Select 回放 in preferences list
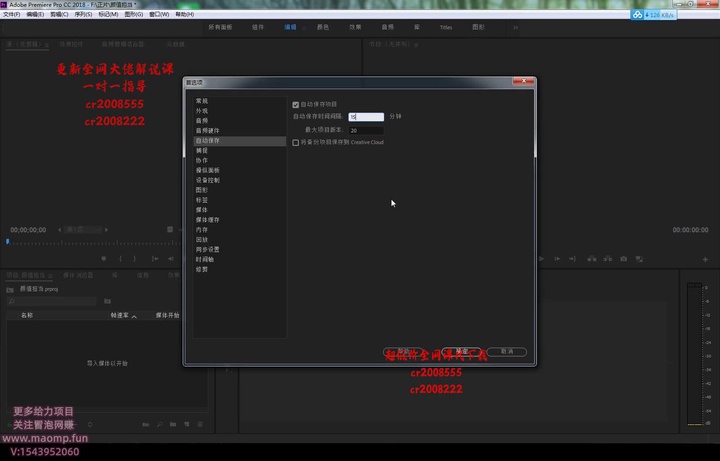This screenshot has width=720, height=461. tap(202, 240)
